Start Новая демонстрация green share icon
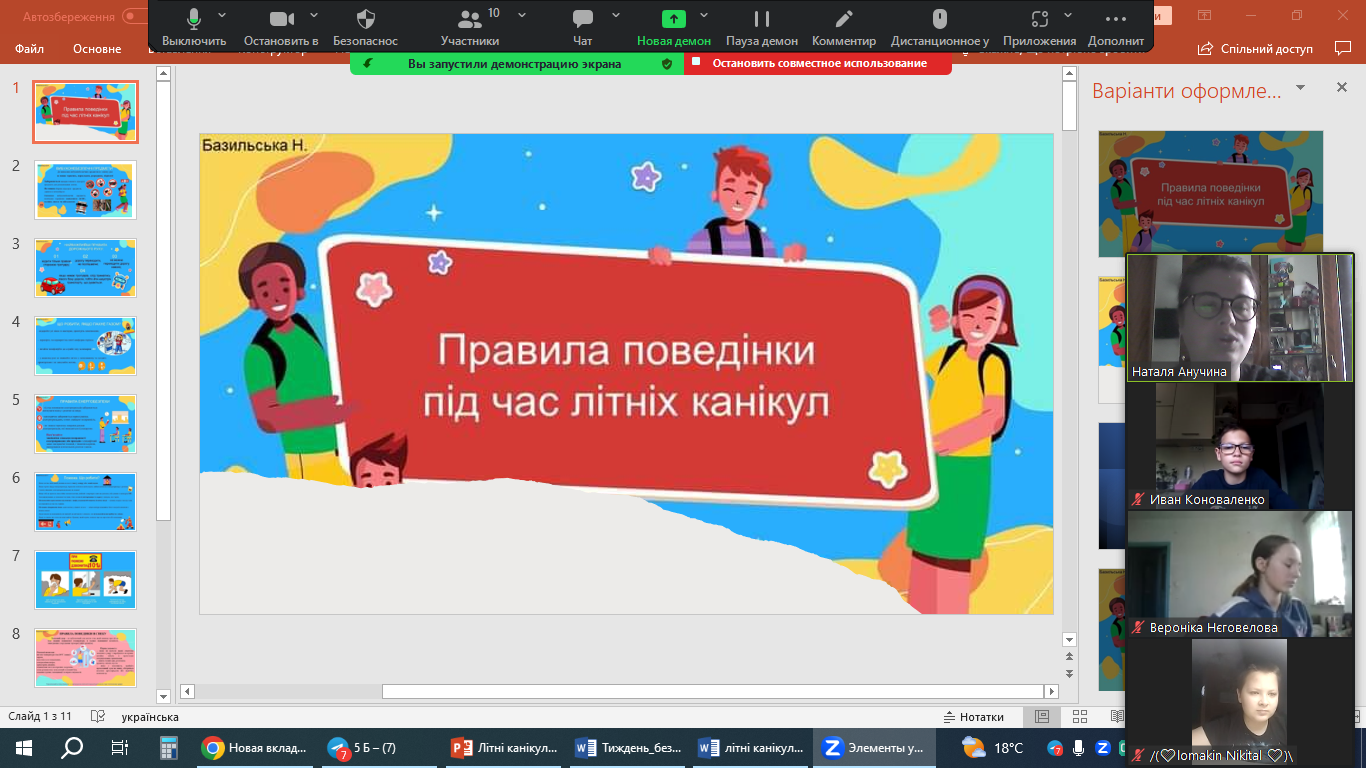The width and height of the screenshot is (1366, 768). pyautogui.click(x=674, y=27)
